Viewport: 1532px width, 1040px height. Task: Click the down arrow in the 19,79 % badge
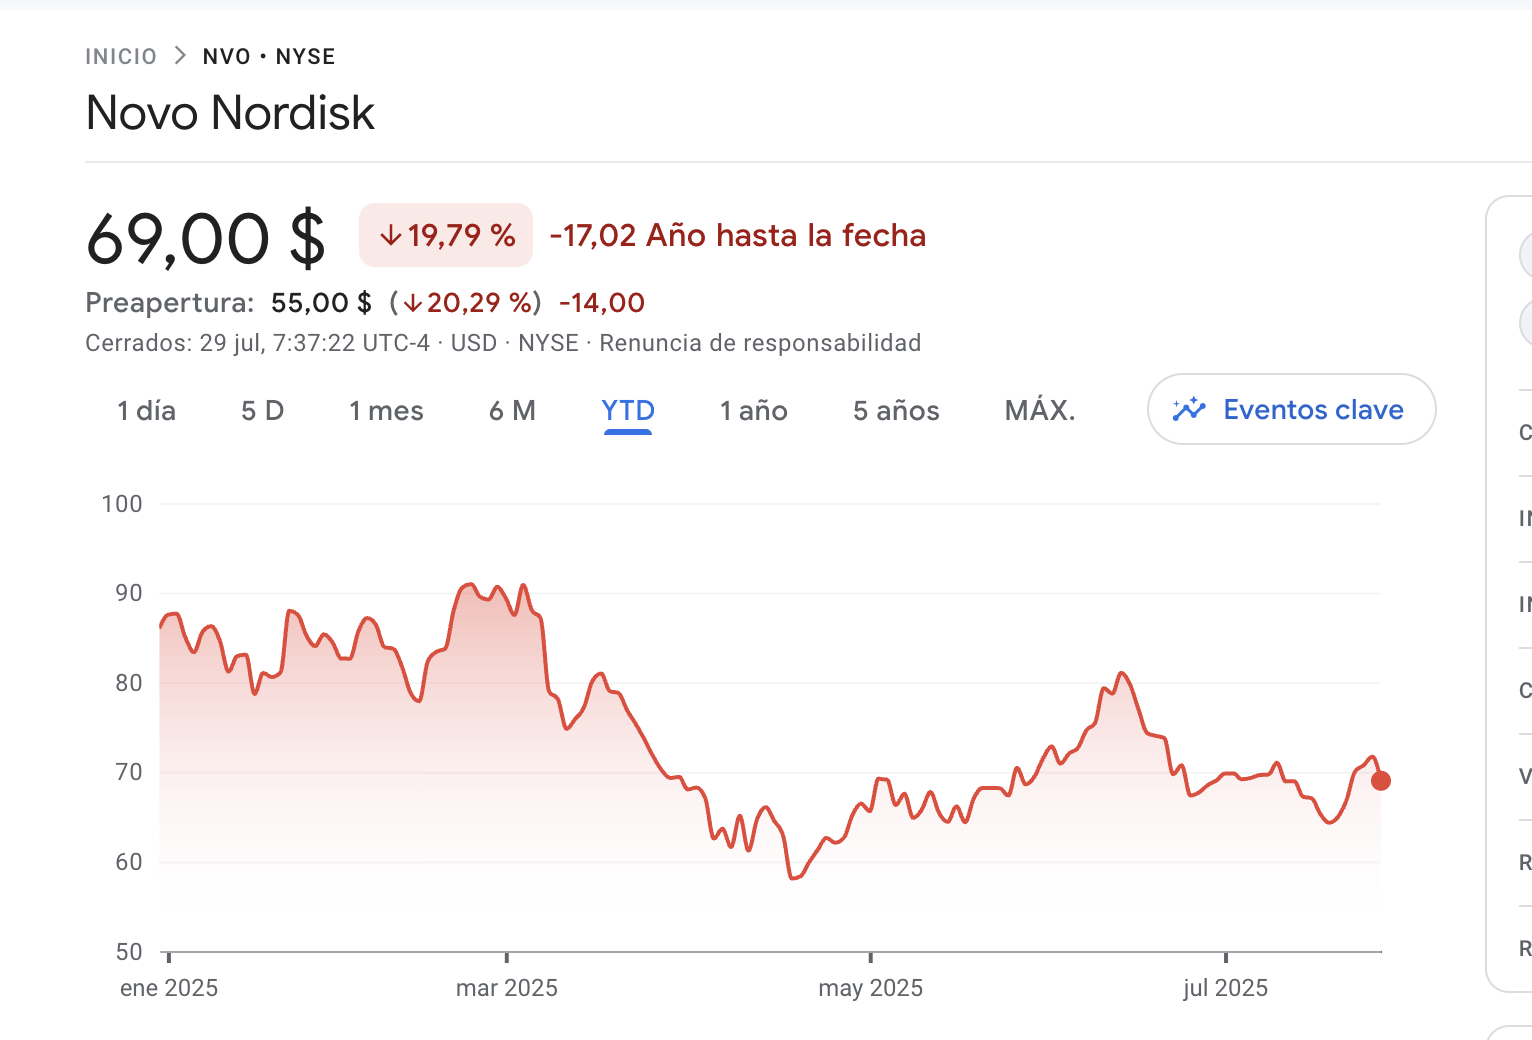391,236
